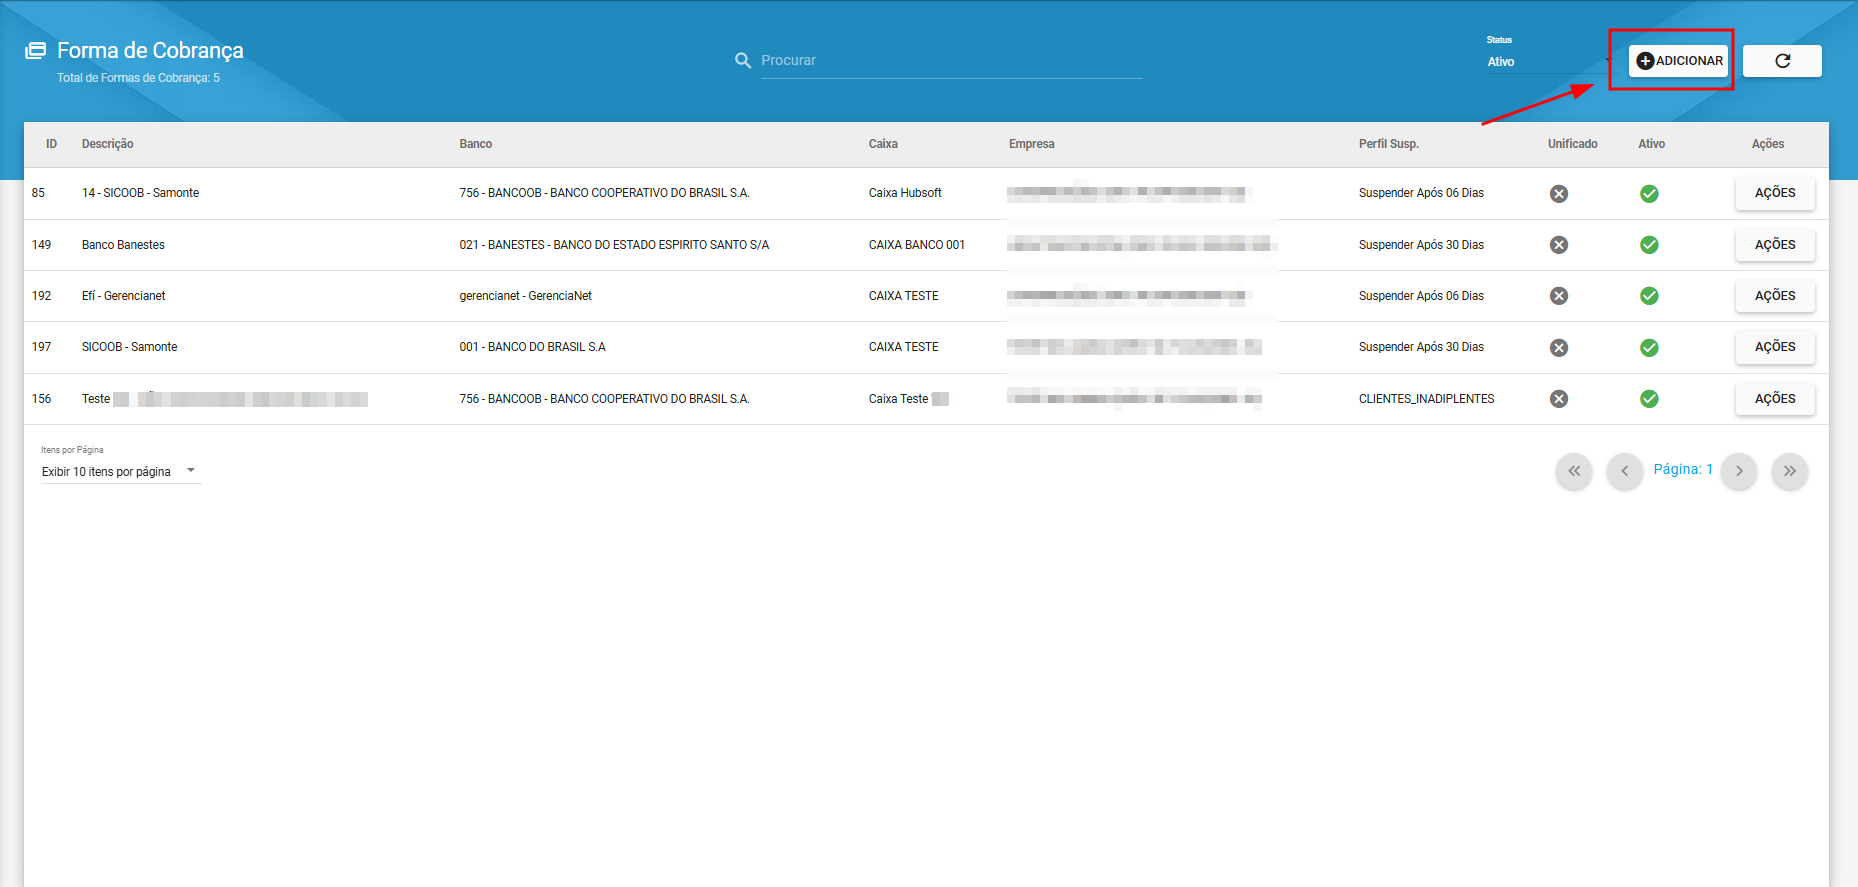
Task: Toggle Ativo check for Efí - Gerencianet row
Action: pyautogui.click(x=1649, y=296)
